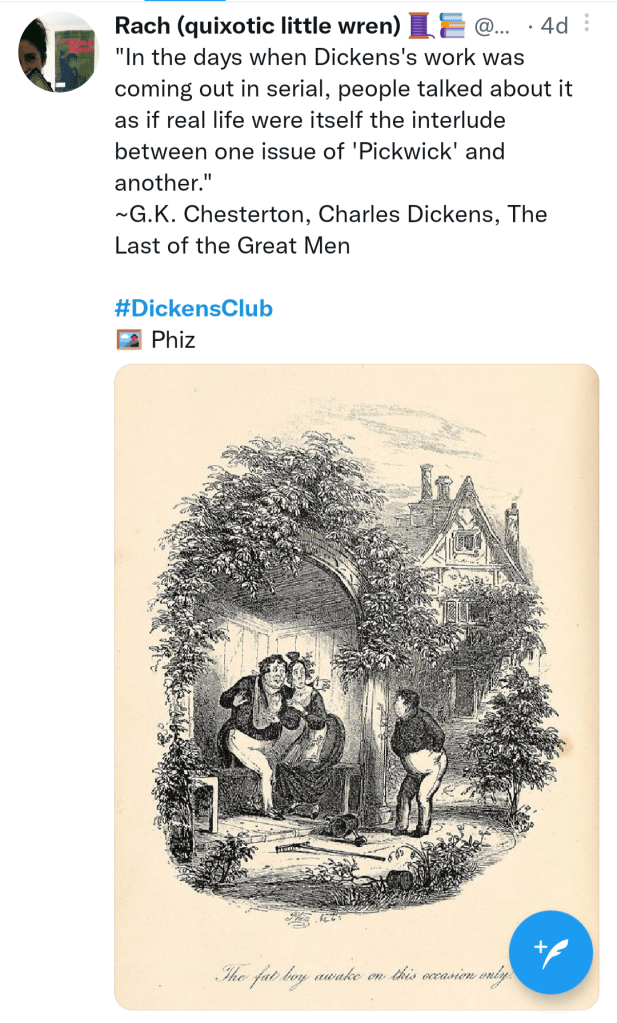Open the tweet's three-dot more options menu

pos(585,23)
